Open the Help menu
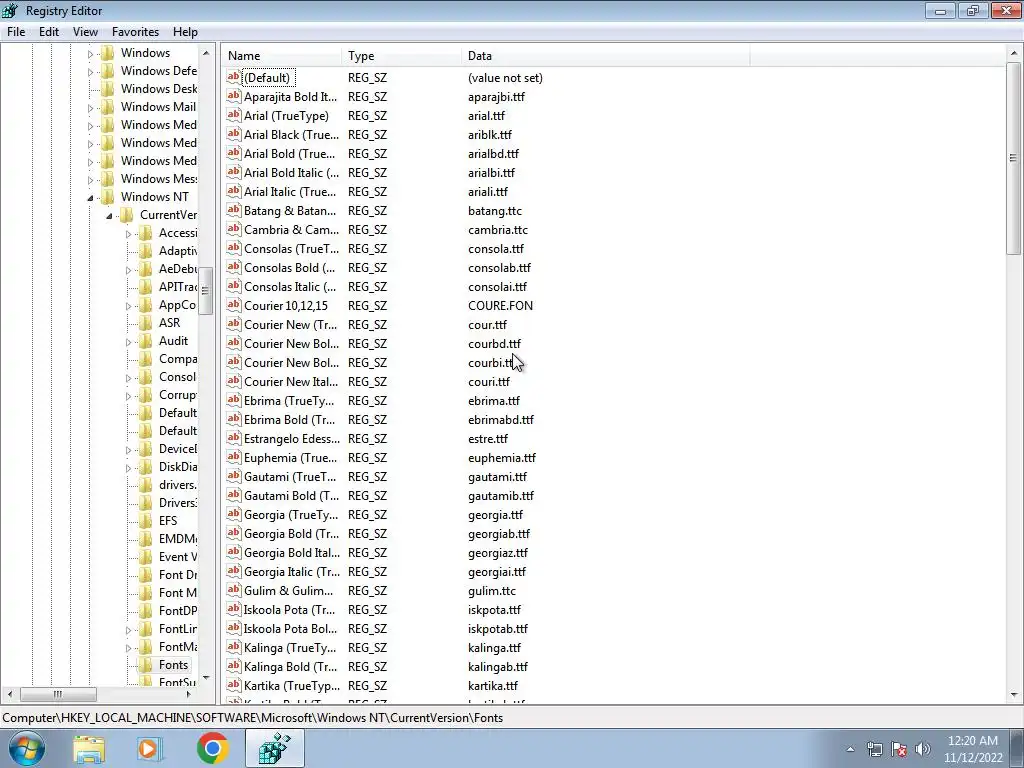Screen dimensions: 1024x768 coord(185,32)
